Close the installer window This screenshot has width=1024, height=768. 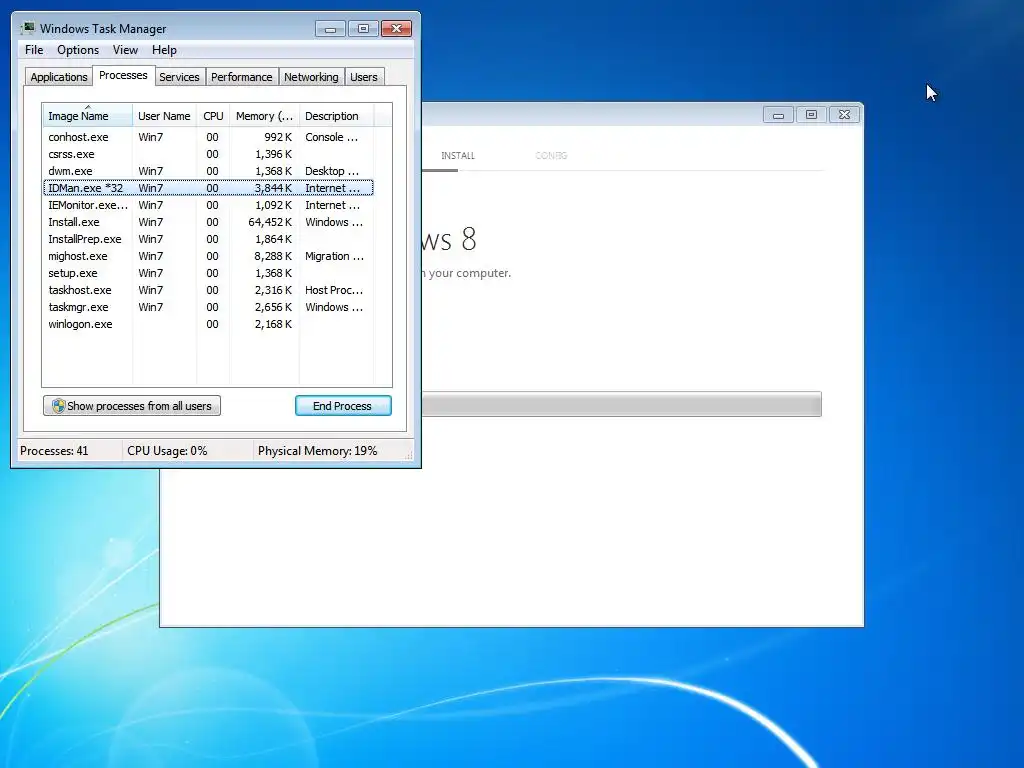(844, 115)
